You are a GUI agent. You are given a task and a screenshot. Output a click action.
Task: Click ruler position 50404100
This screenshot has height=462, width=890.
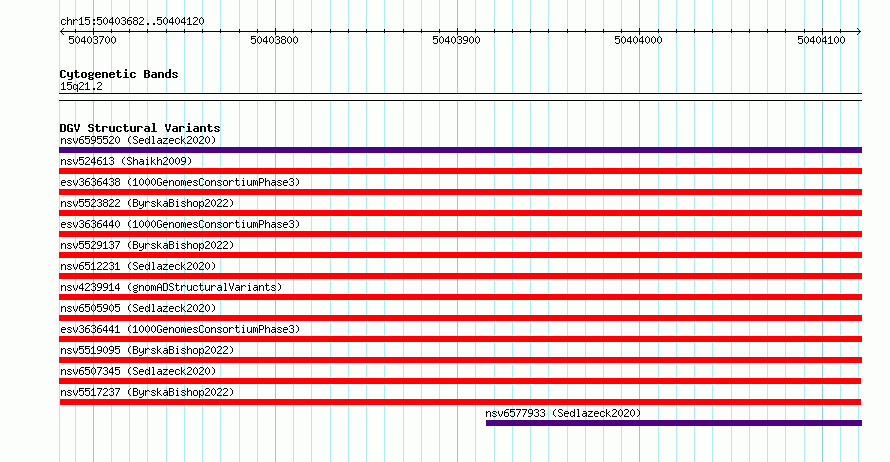[821, 40]
